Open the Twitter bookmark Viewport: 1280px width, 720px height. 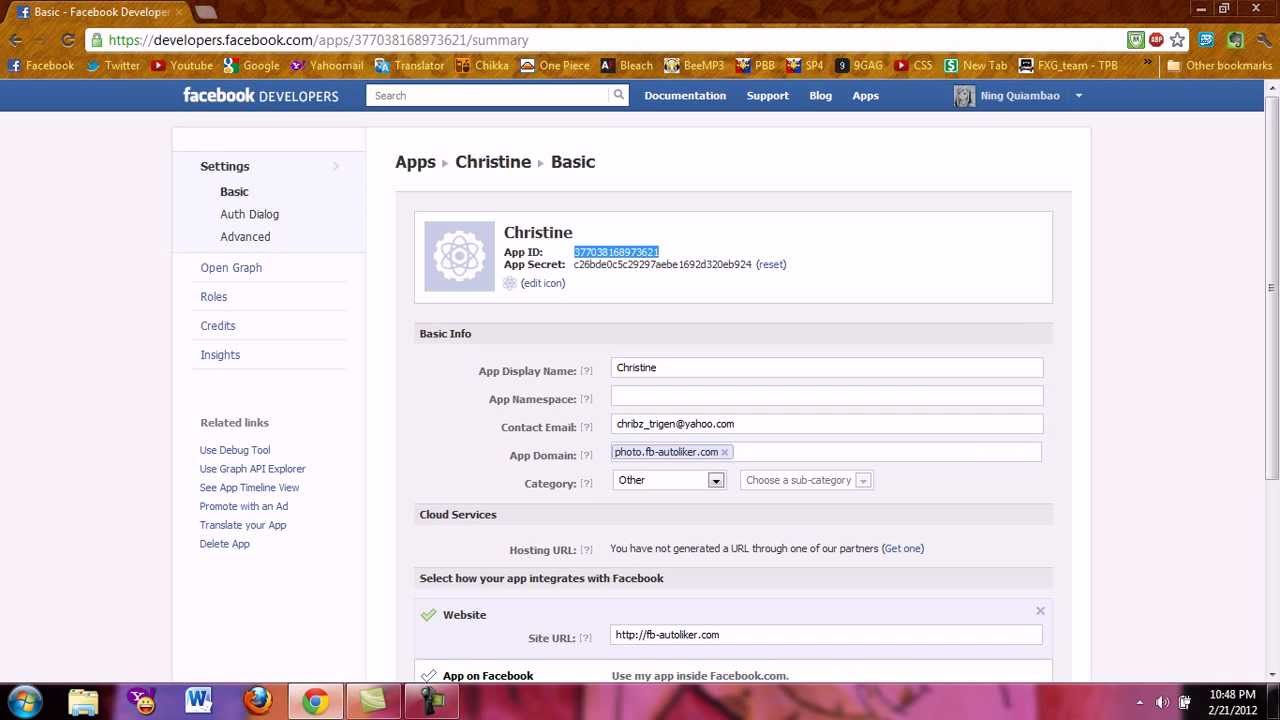113,65
